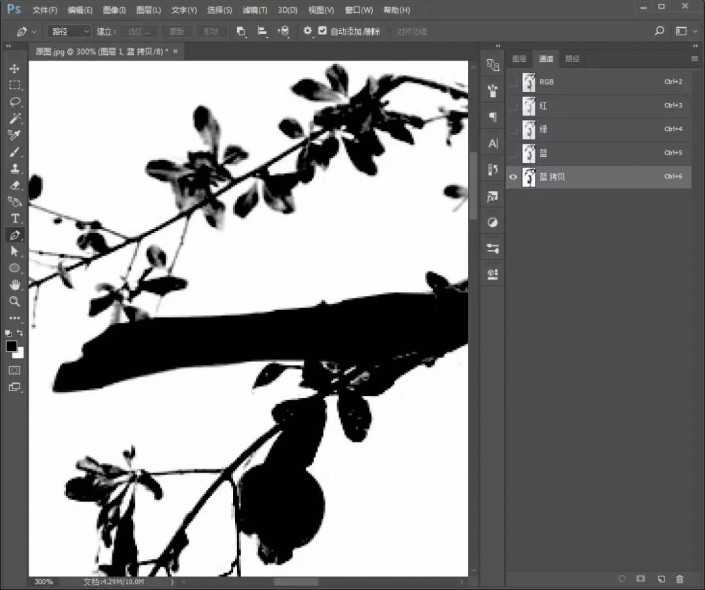The image size is (705, 590).
Task: Delete current channel with trash icon
Action: (x=680, y=579)
